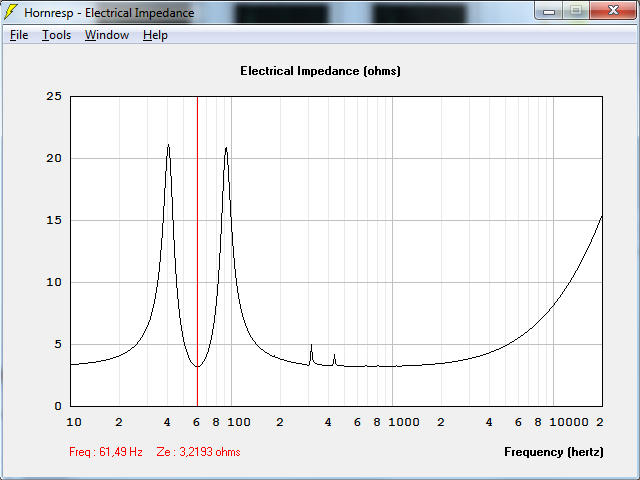Click the '20' impedance axis label
The width and height of the screenshot is (640, 480).
[x=54, y=158]
